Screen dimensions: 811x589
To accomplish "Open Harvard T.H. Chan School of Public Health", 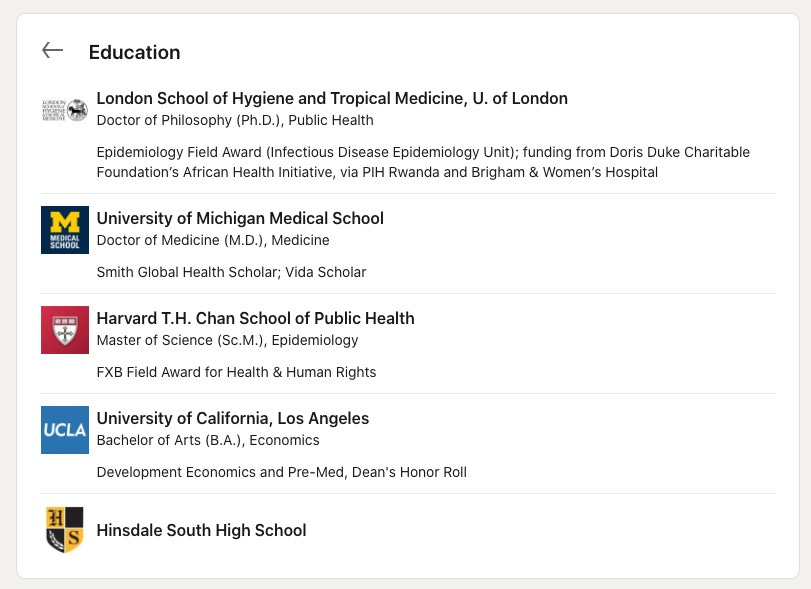I will pyautogui.click(x=256, y=318).
